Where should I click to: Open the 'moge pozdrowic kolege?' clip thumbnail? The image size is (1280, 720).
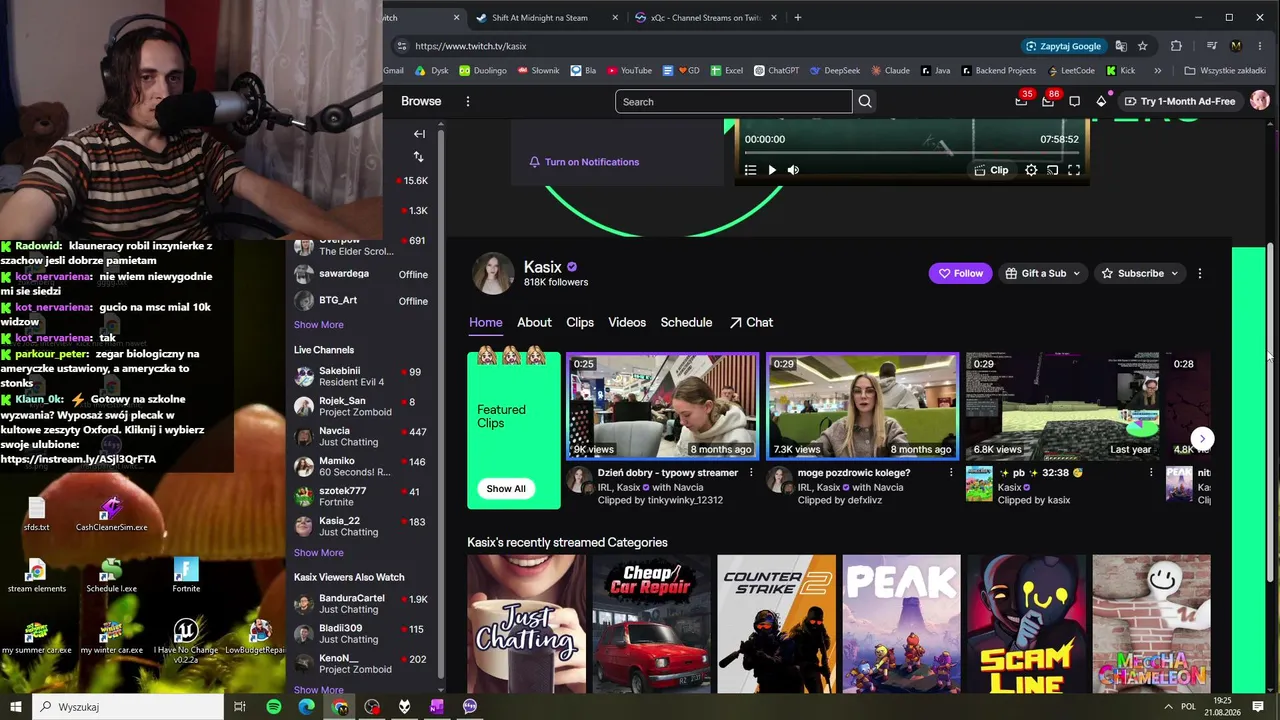click(x=863, y=406)
